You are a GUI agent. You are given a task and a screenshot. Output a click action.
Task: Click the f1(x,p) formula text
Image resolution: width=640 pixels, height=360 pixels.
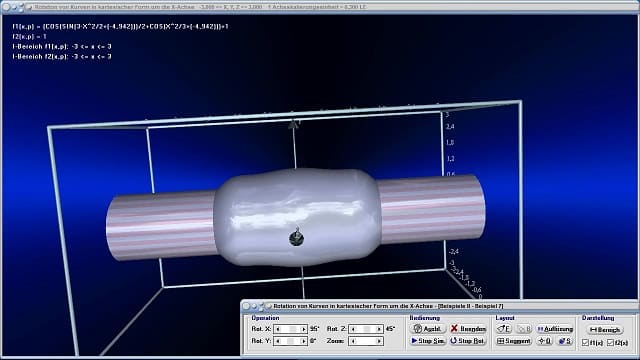click(120, 26)
